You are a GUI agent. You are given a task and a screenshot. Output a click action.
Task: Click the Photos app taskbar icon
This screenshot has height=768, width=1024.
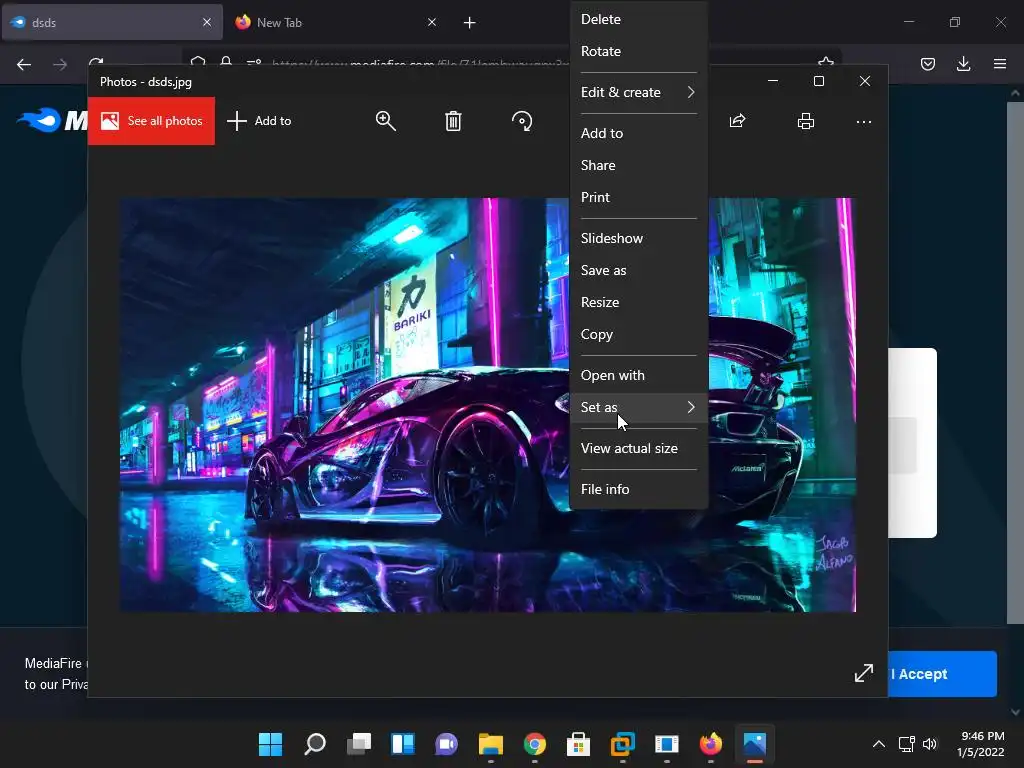(754, 744)
